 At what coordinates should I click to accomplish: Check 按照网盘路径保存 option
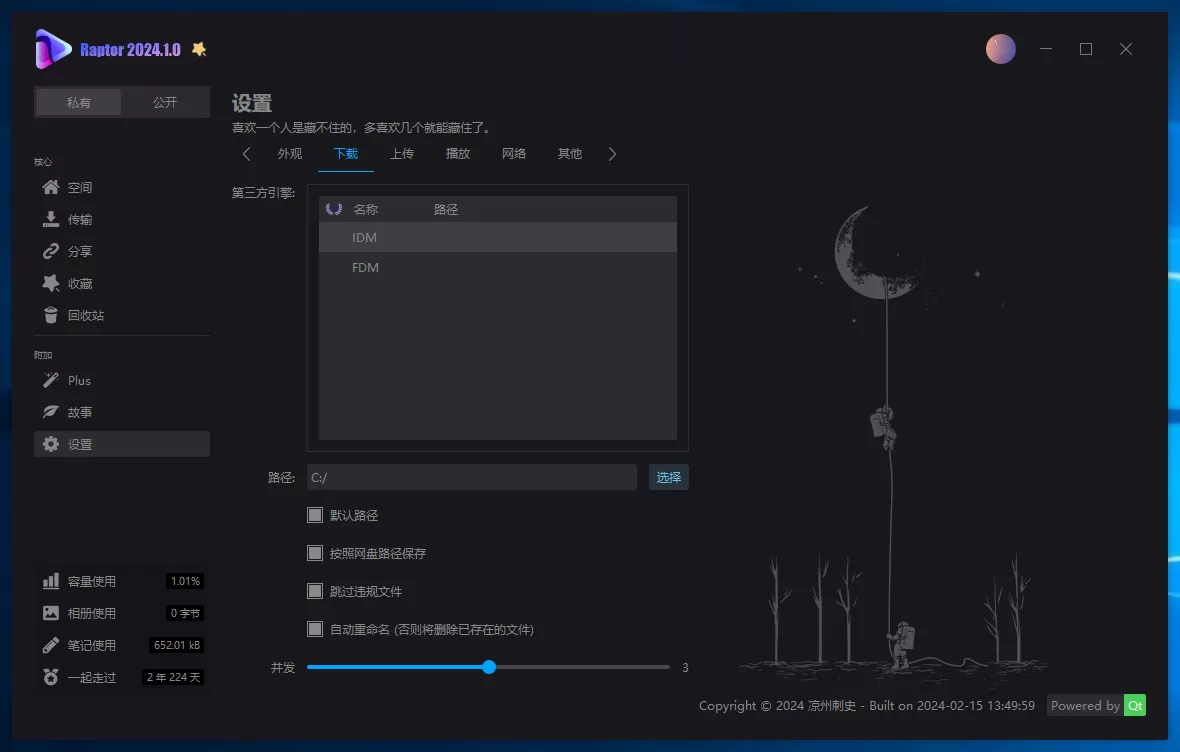tap(314, 553)
